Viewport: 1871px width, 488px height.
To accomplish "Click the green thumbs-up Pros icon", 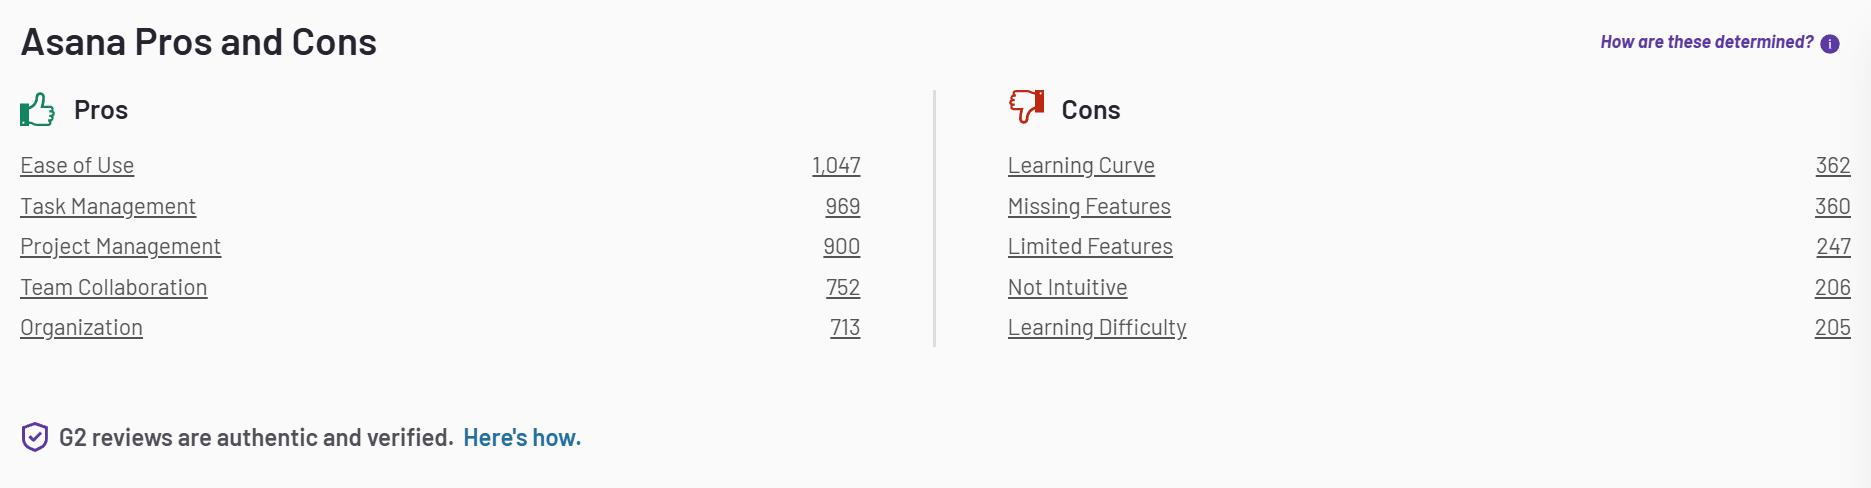I will point(37,109).
